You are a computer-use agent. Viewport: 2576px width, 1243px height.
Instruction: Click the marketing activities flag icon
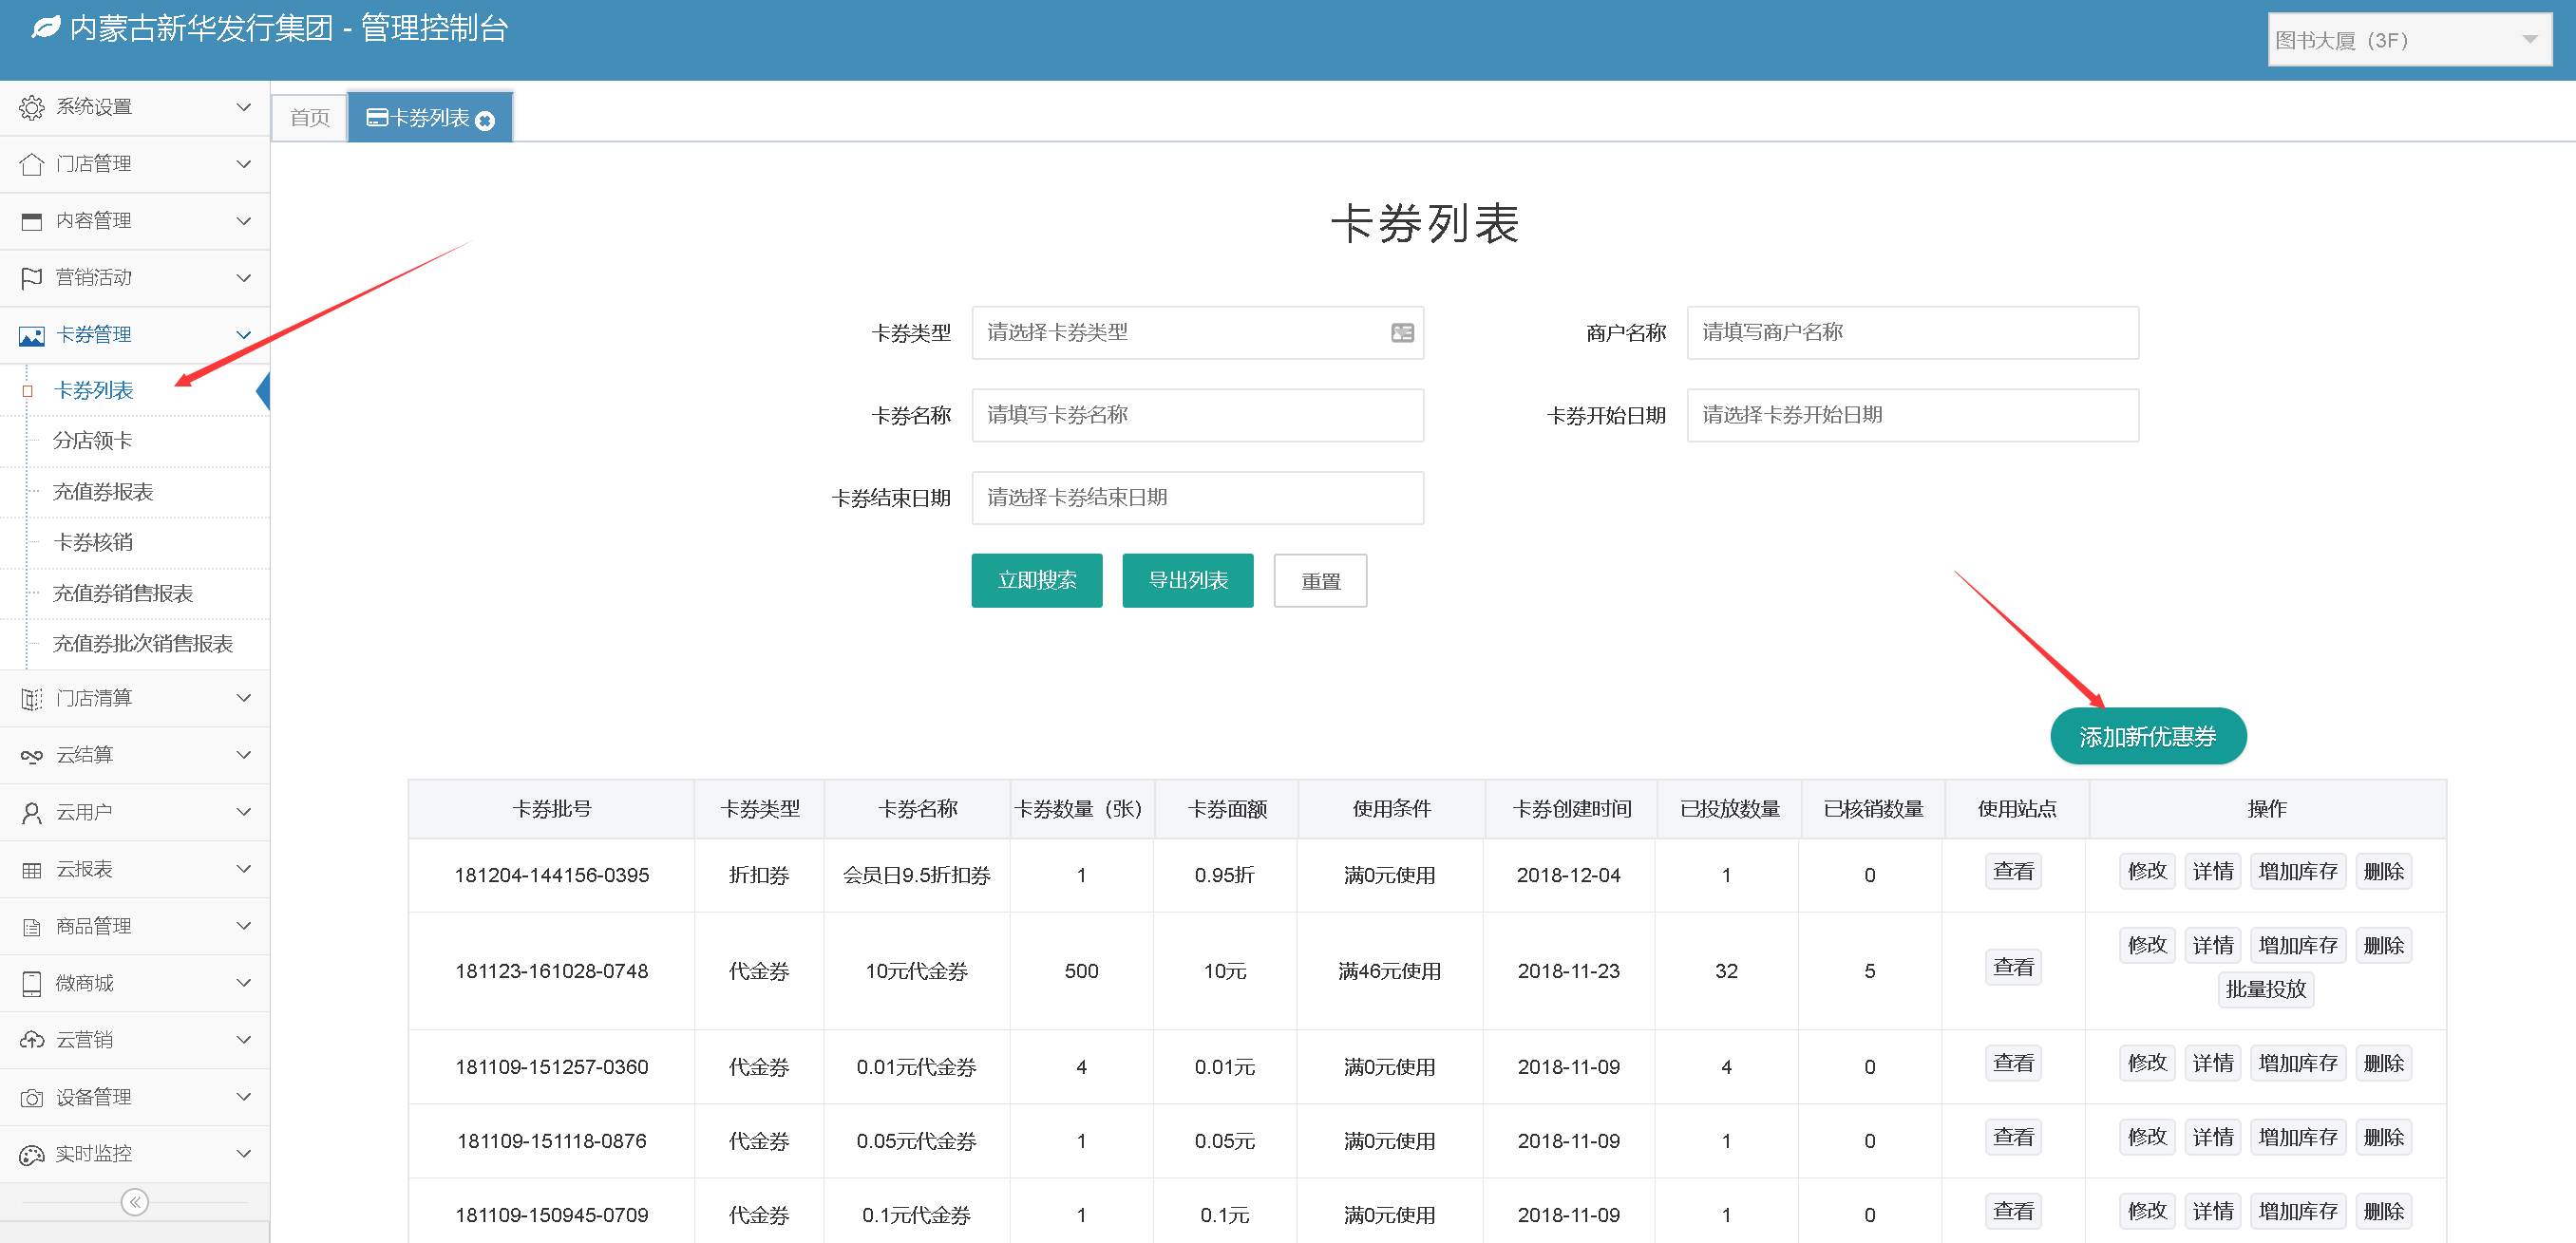click(x=32, y=278)
